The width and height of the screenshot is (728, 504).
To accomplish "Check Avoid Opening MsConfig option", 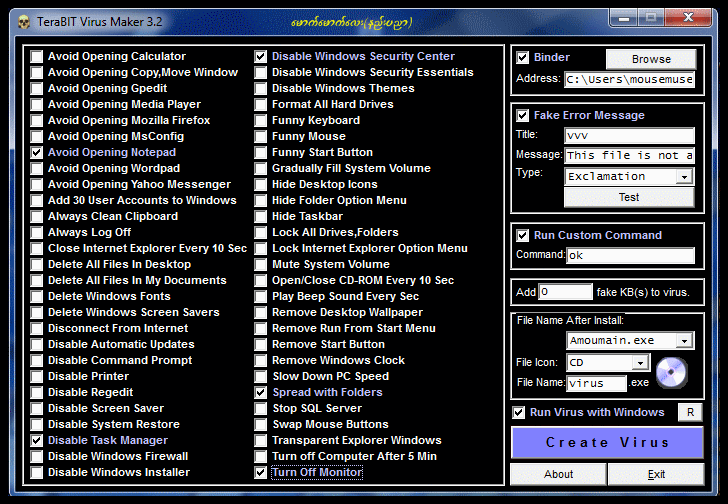I will (x=37, y=136).
